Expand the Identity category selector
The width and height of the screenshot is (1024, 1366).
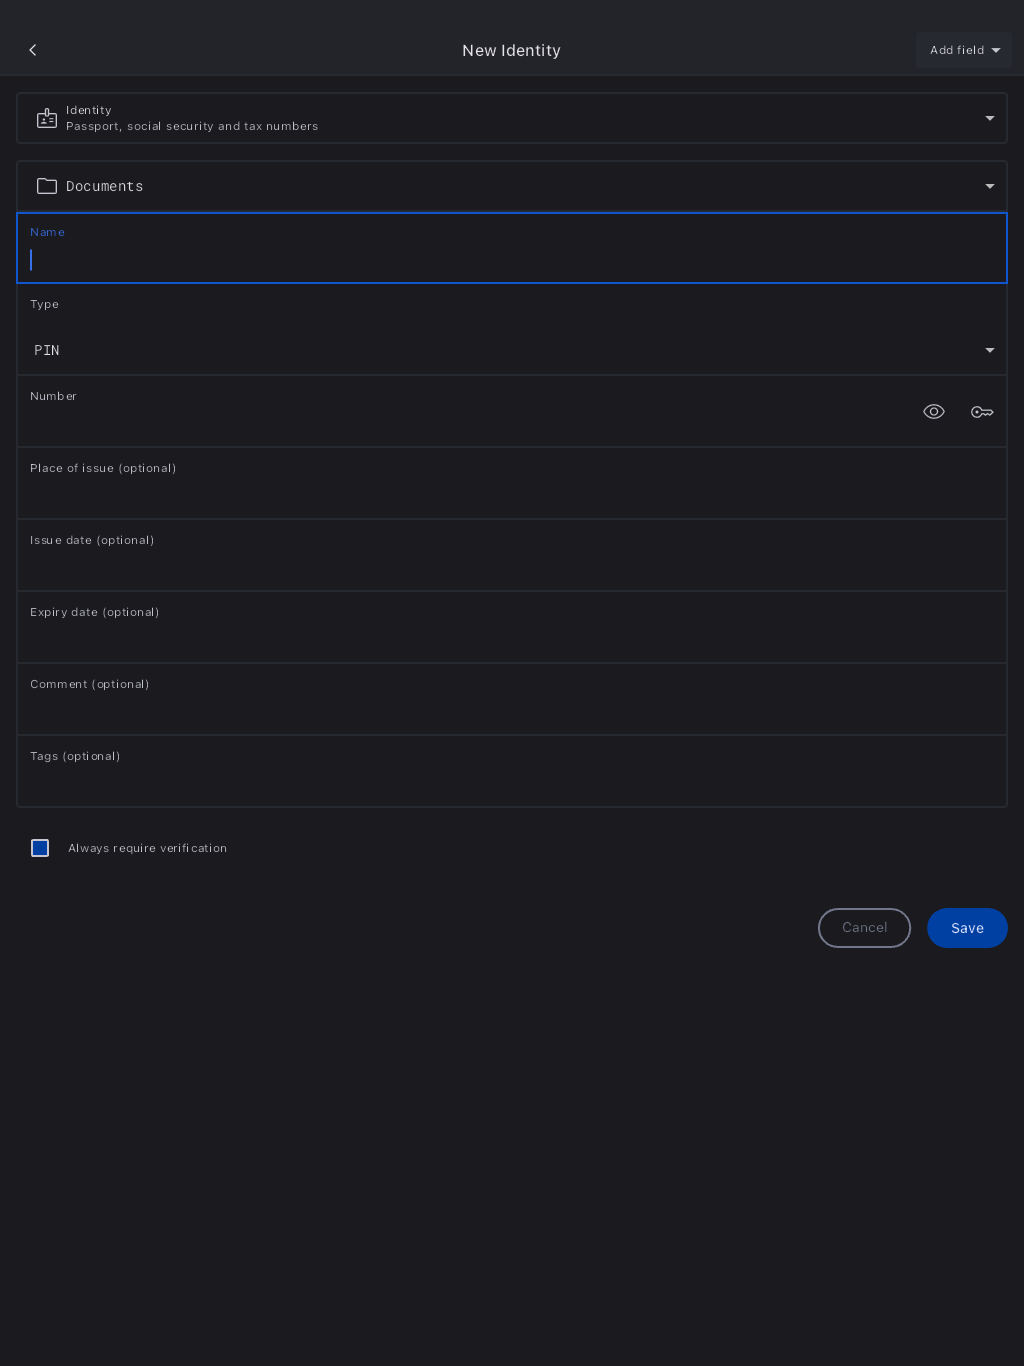pos(989,118)
